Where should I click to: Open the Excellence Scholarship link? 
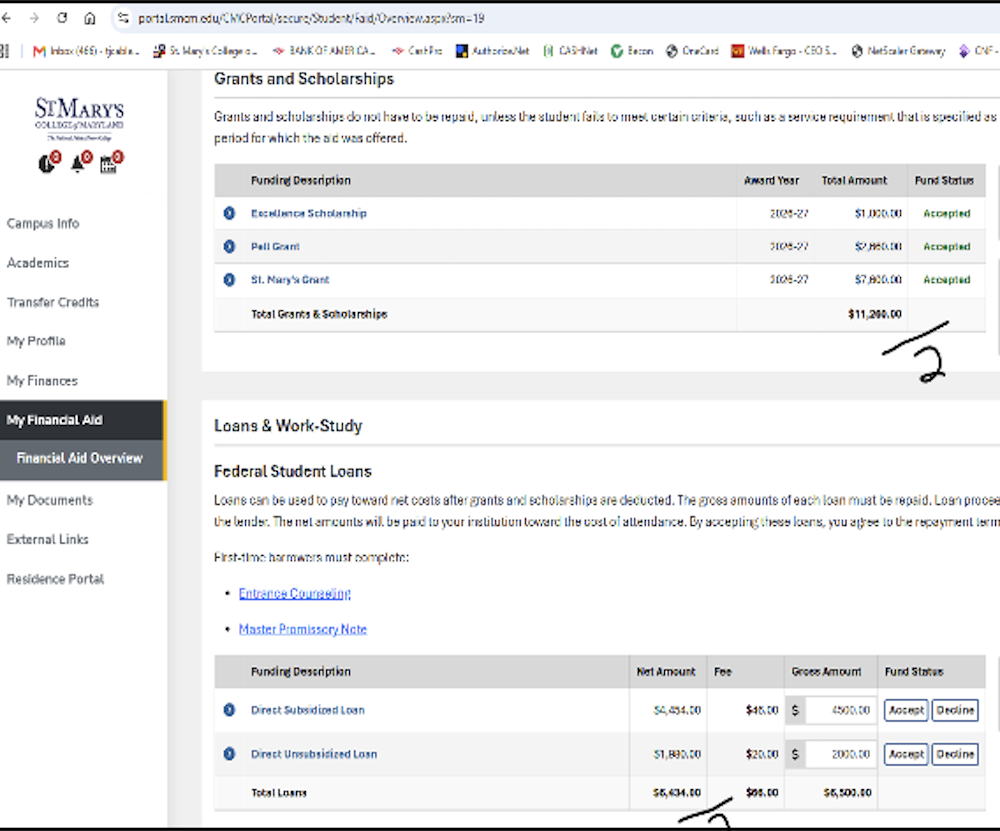point(309,213)
